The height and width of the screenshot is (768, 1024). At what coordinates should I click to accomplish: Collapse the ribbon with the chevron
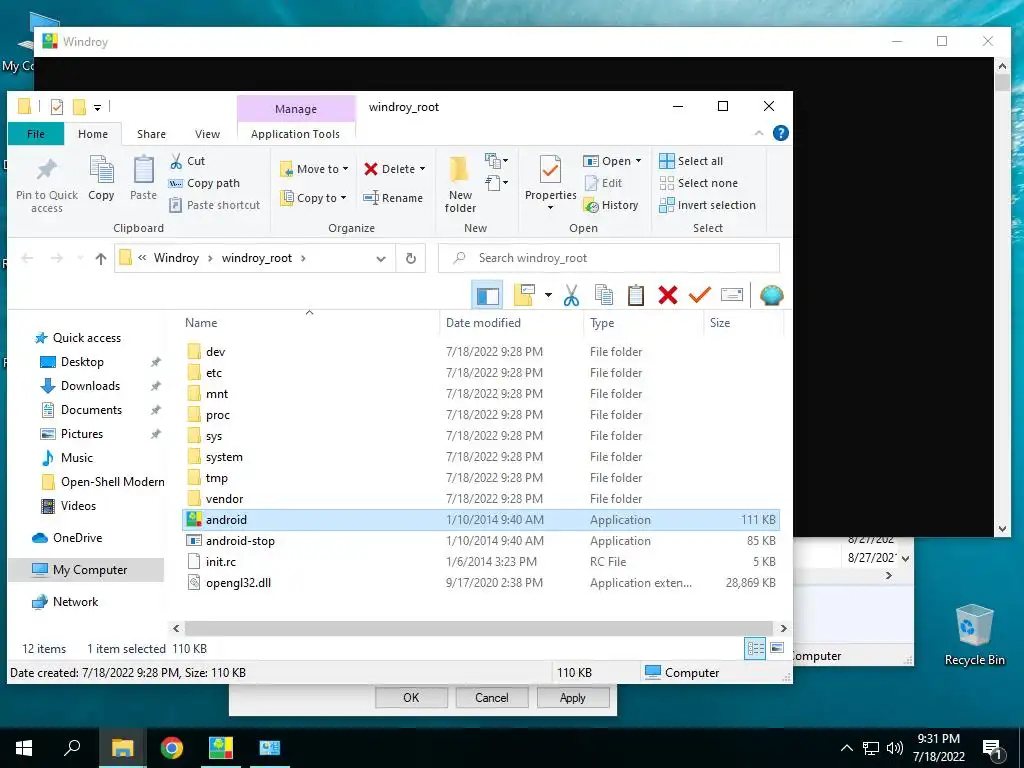coord(759,133)
